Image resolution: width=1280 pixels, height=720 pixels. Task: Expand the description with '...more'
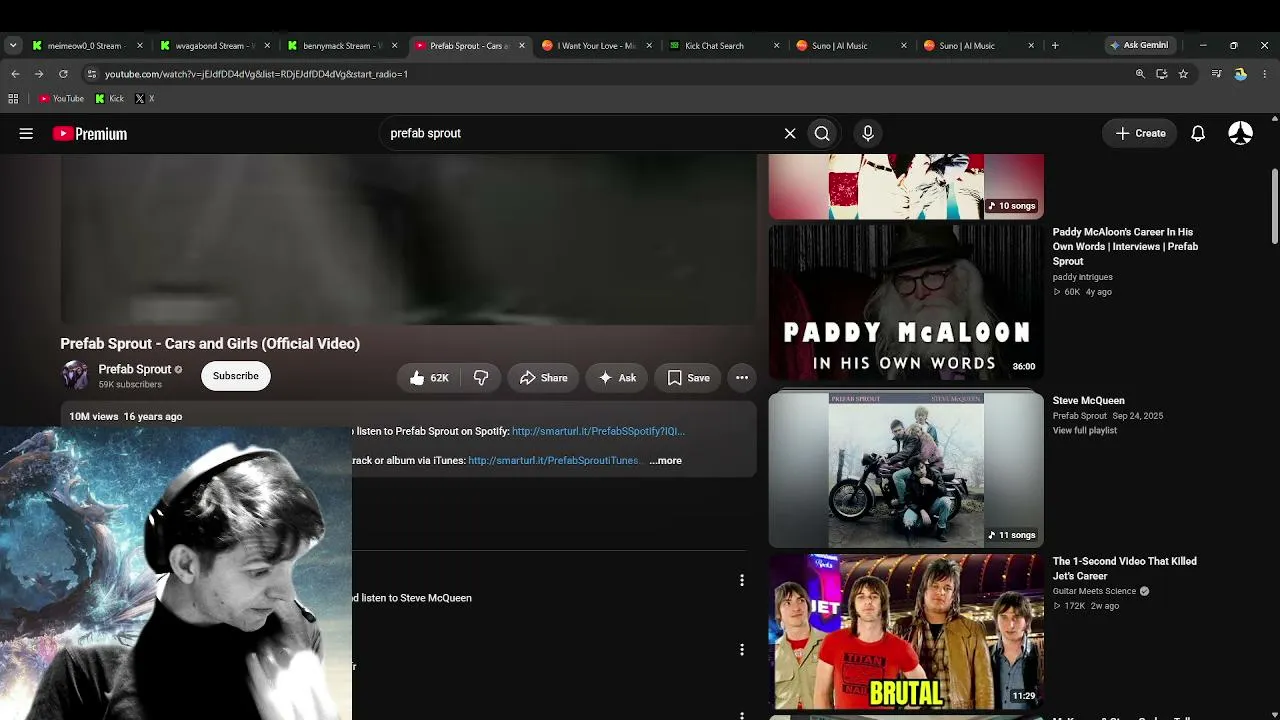[x=665, y=460]
